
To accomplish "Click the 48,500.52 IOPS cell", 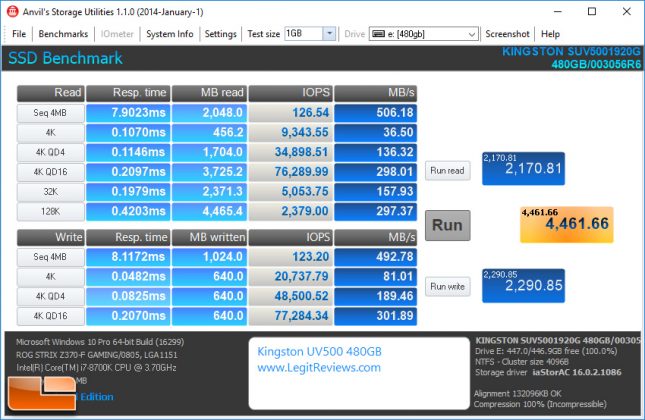I will coord(290,296).
